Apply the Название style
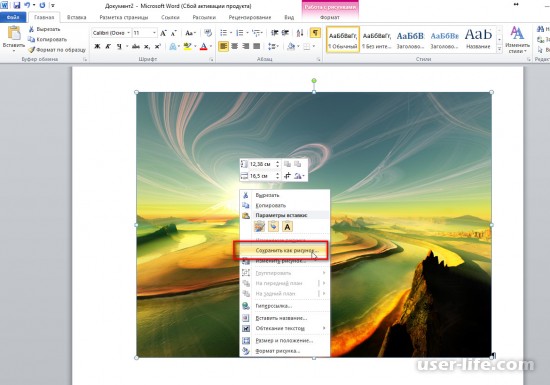The image size is (550, 385). (x=478, y=40)
